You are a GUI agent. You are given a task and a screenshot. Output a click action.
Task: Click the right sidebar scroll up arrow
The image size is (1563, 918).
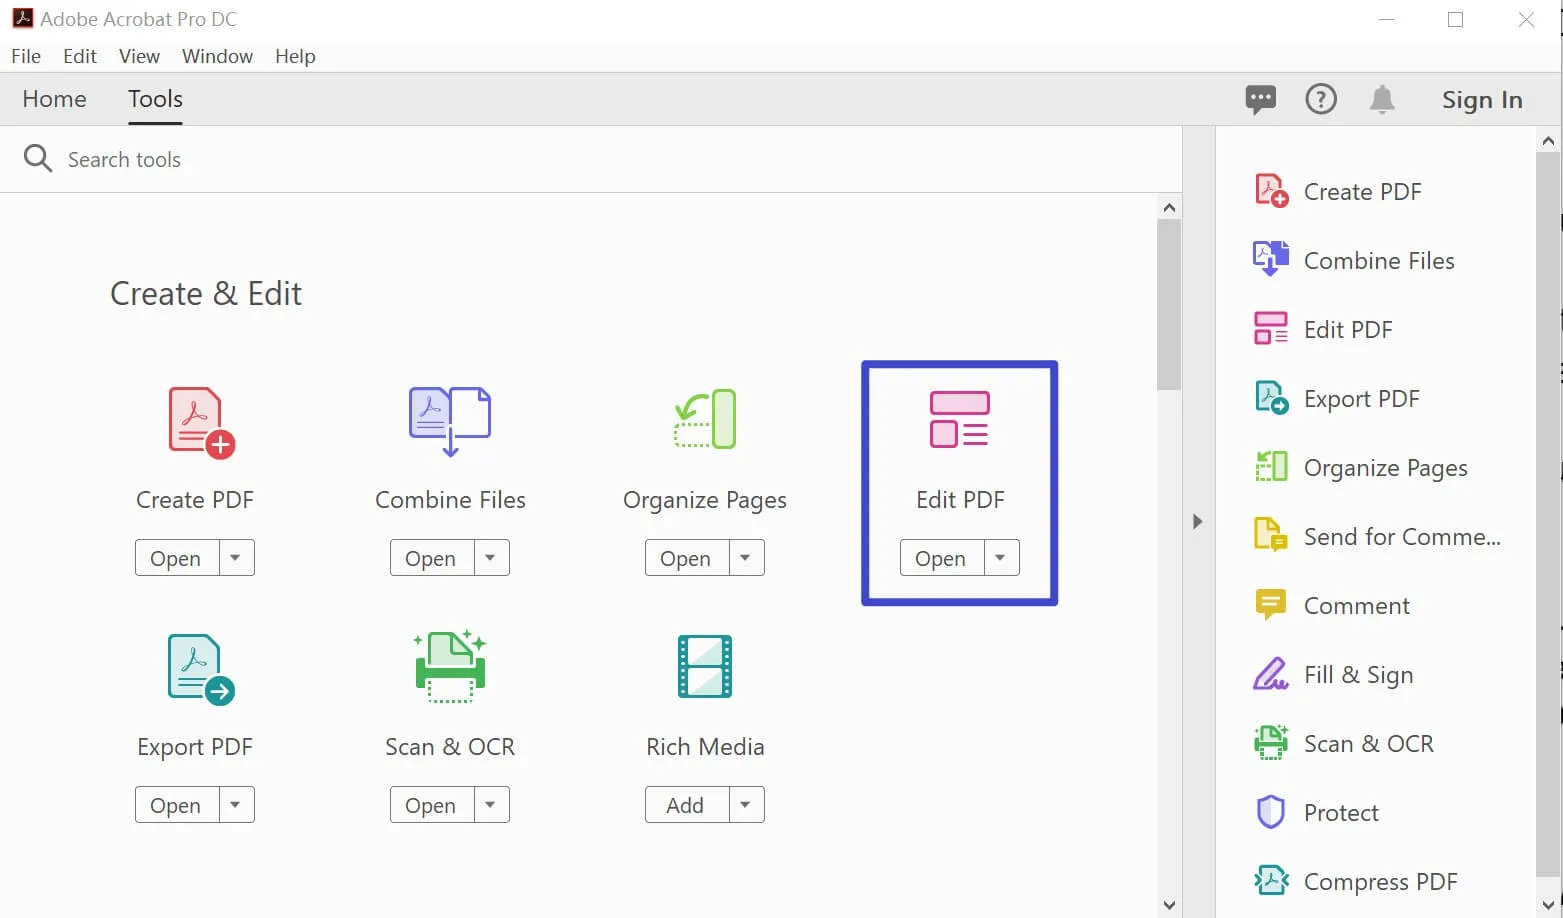(1549, 141)
